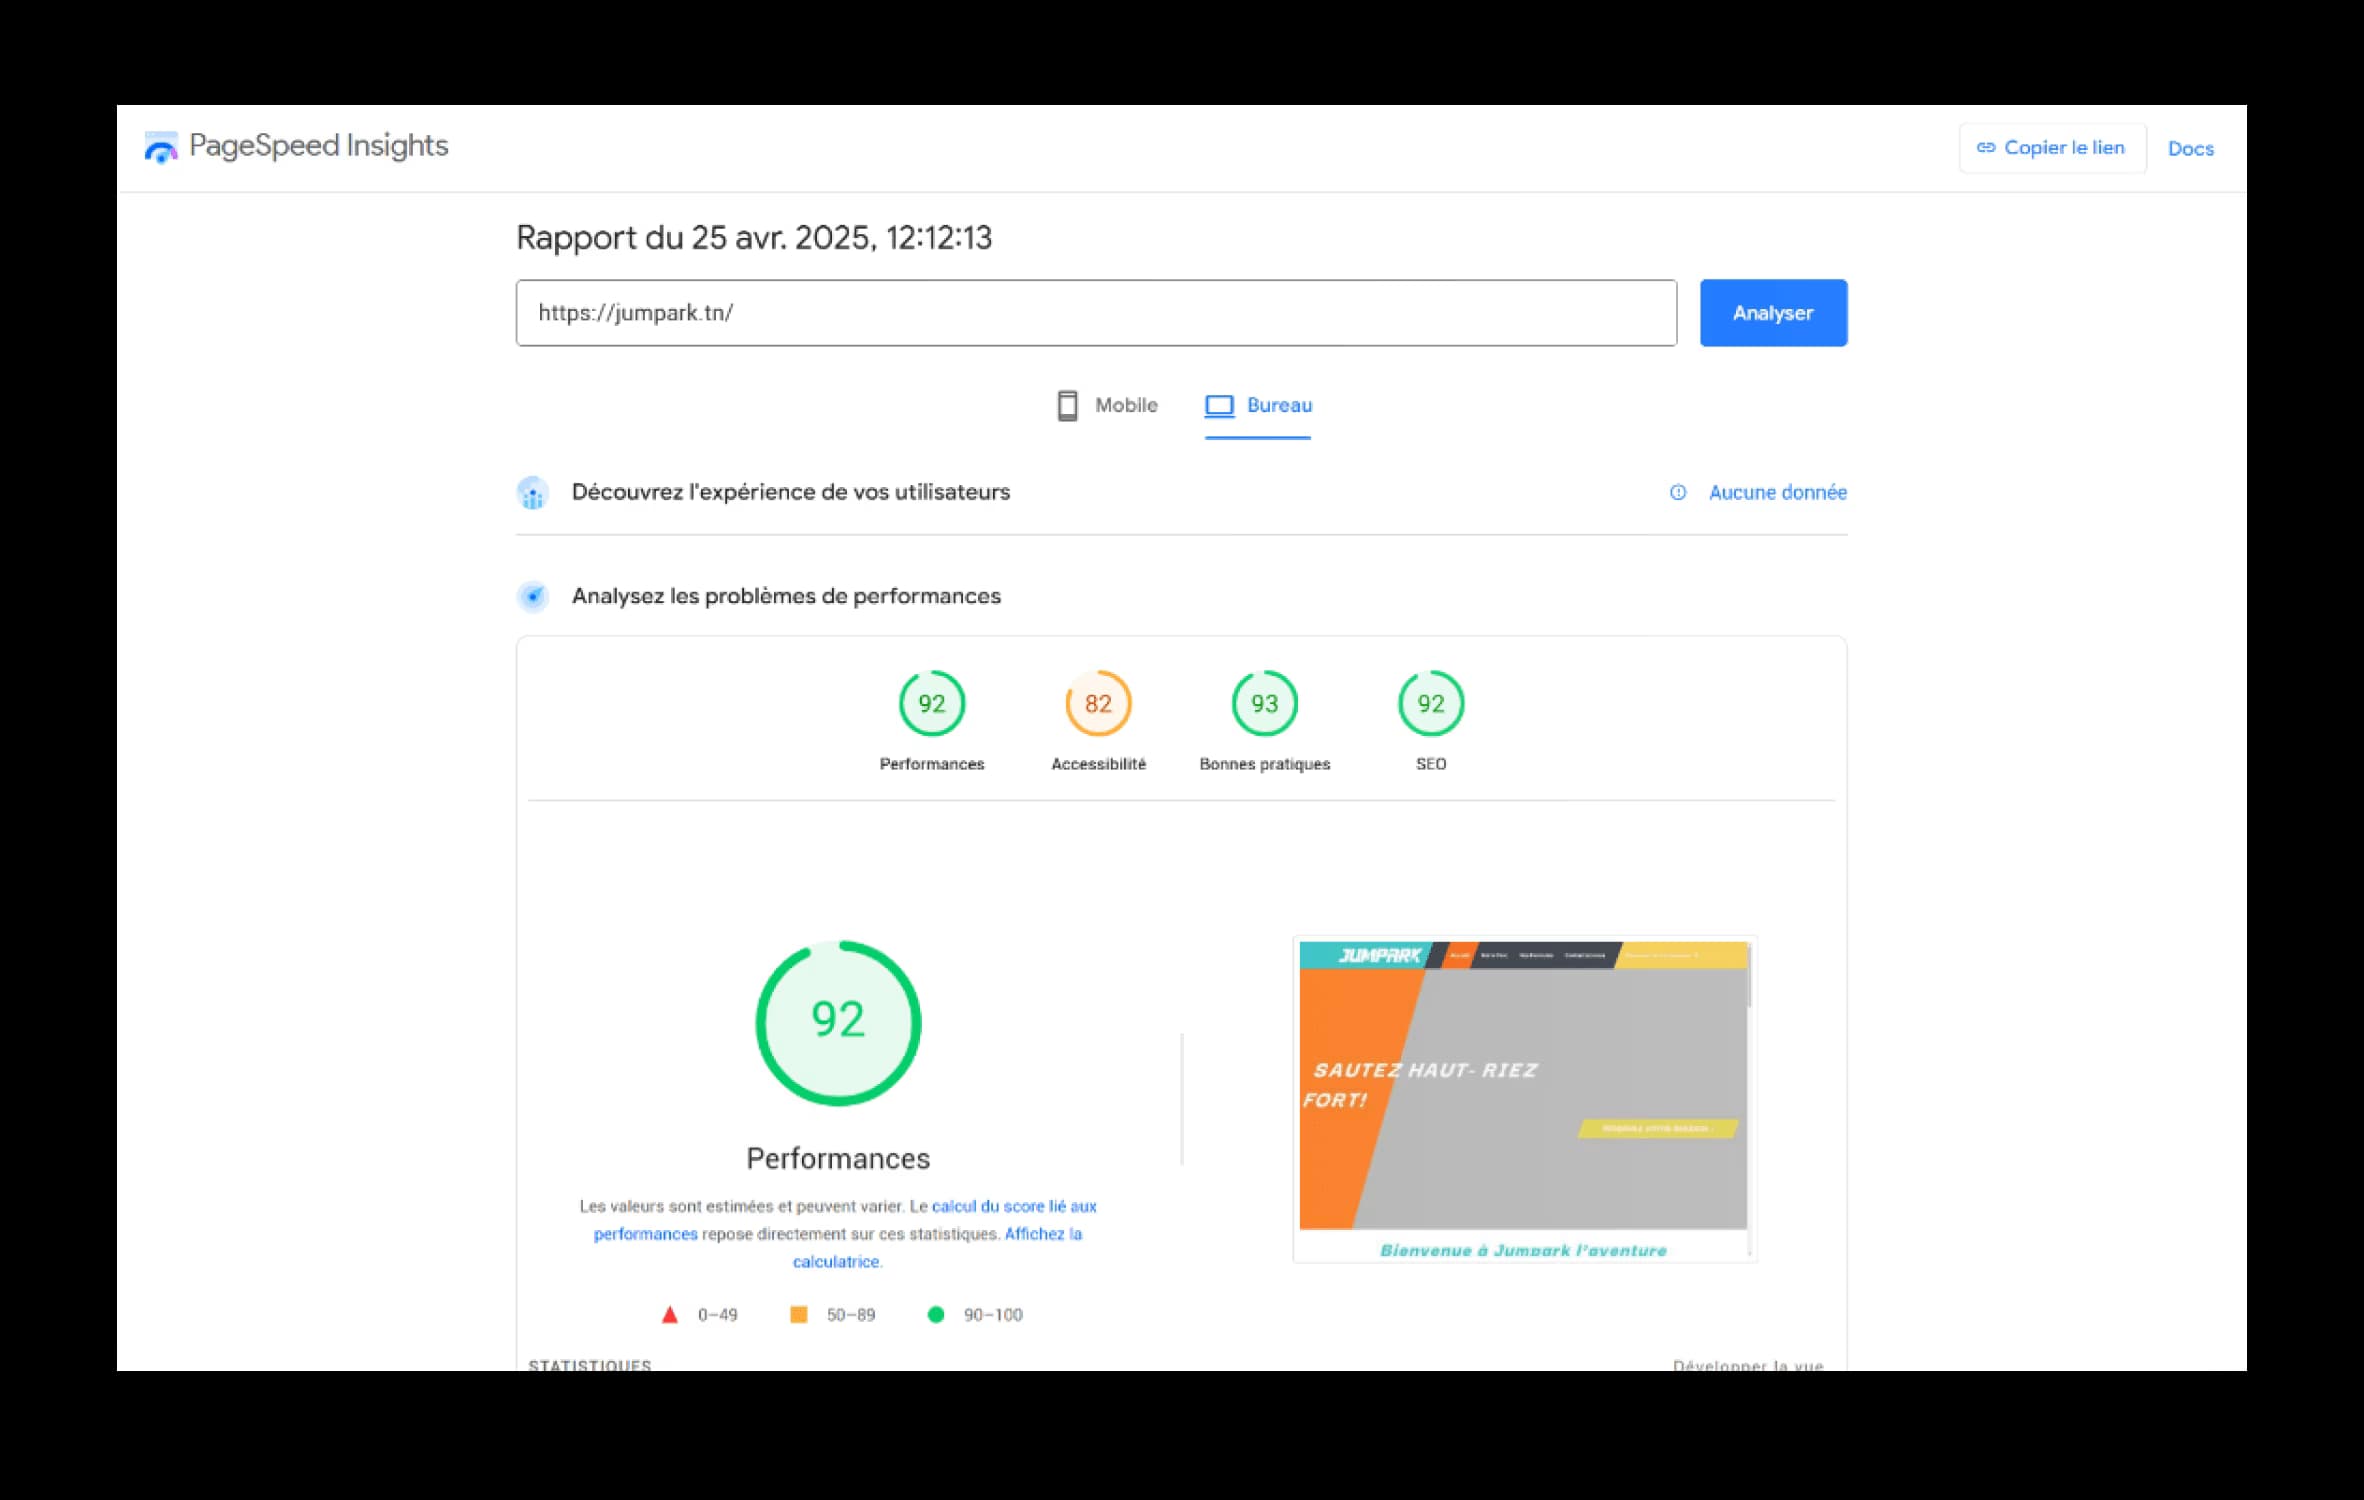Click the report date heading Rapport du 25 avr. 2025
2364x1500 pixels.
(x=754, y=238)
